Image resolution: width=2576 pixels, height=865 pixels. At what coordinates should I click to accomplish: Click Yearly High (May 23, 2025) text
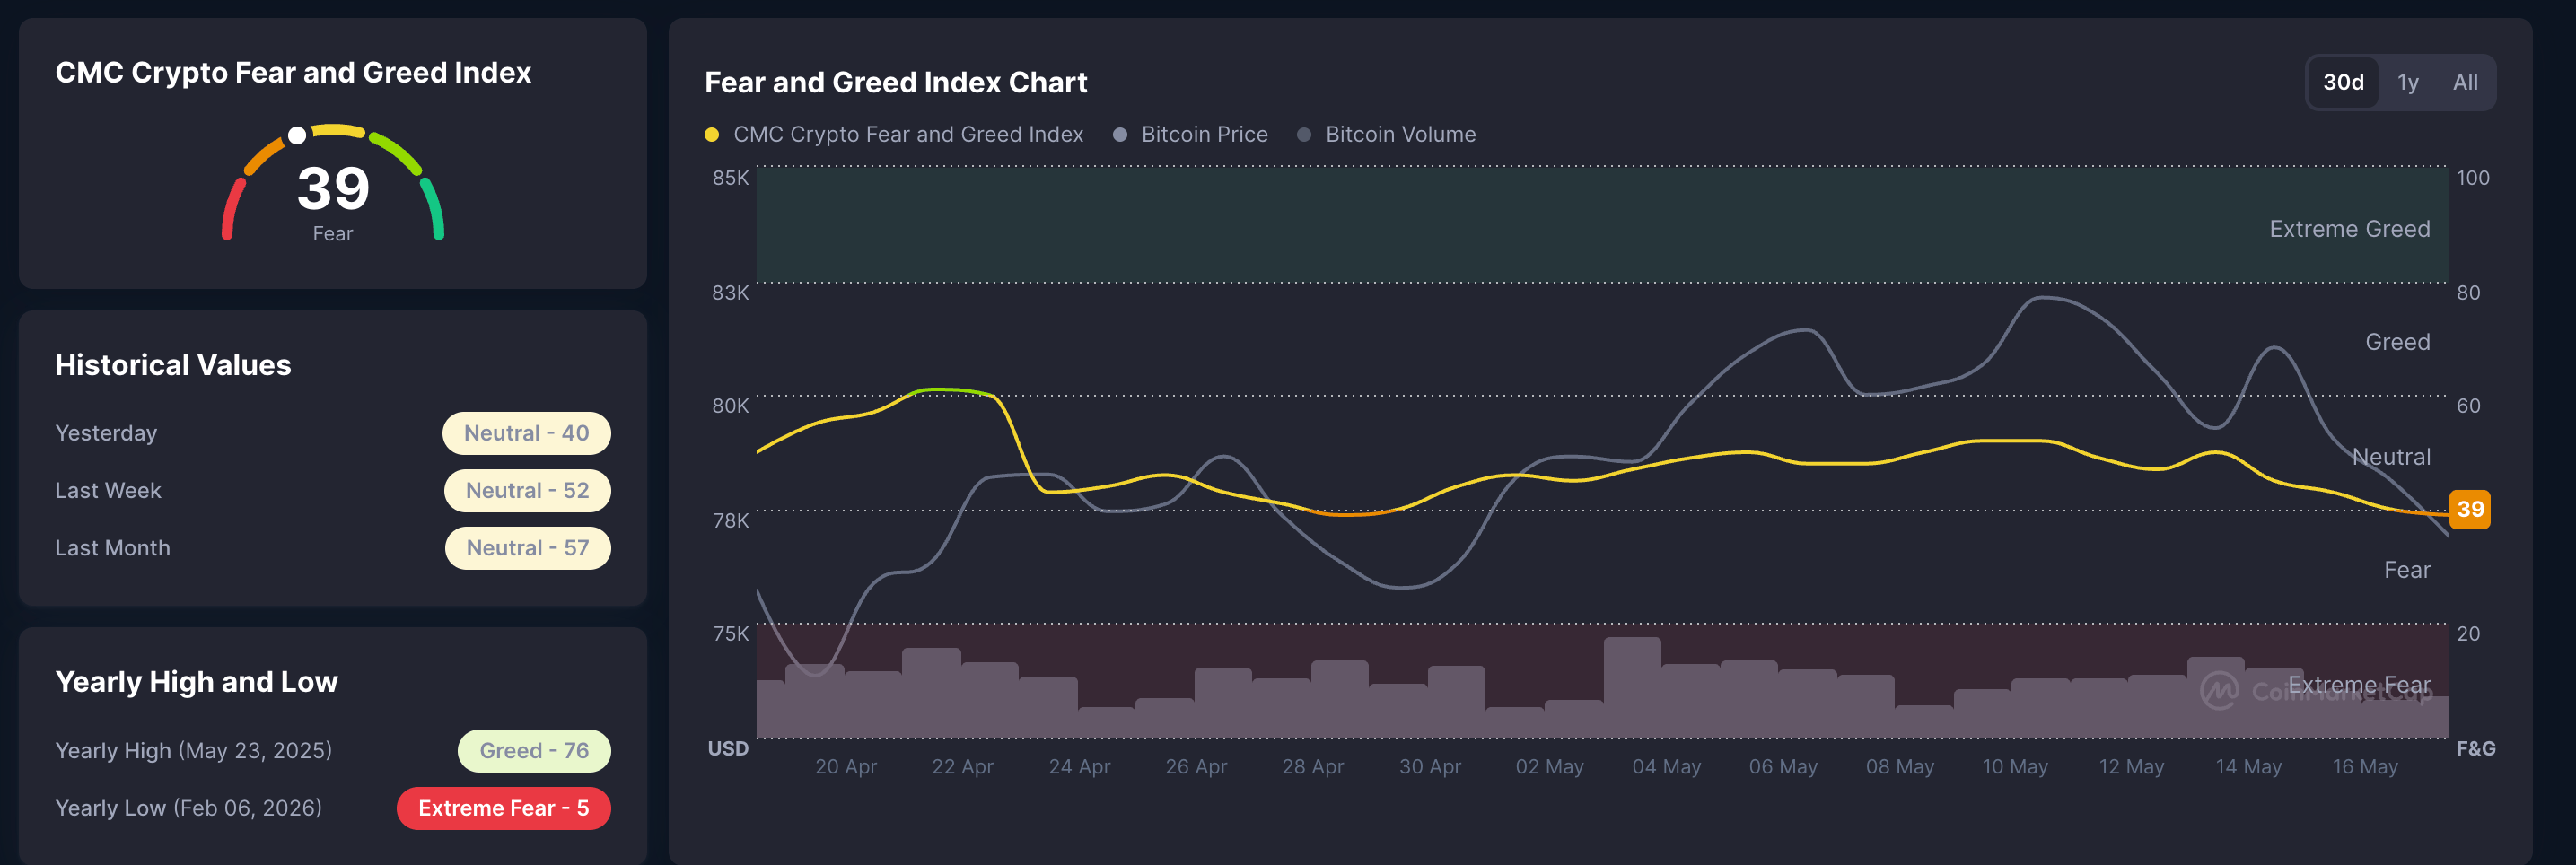click(194, 751)
